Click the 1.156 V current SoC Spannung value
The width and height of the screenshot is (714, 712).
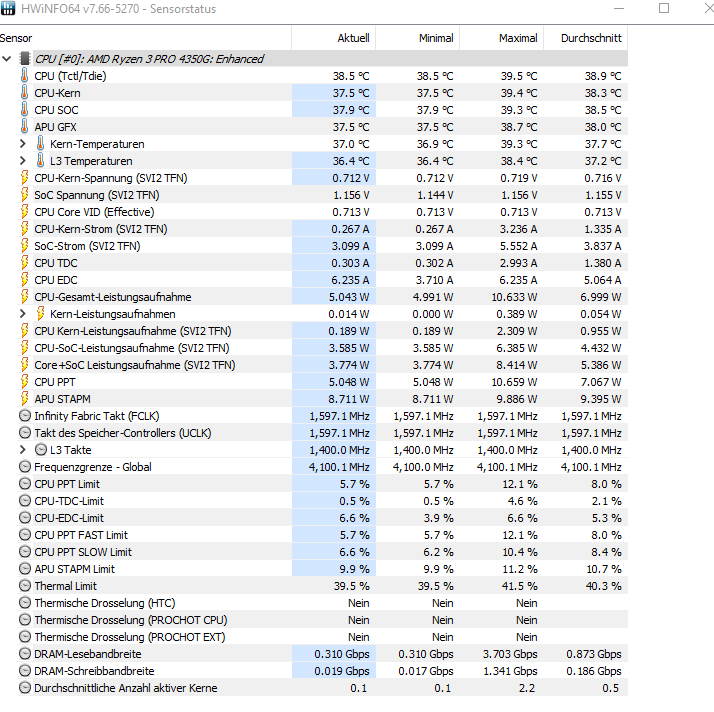(351, 195)
